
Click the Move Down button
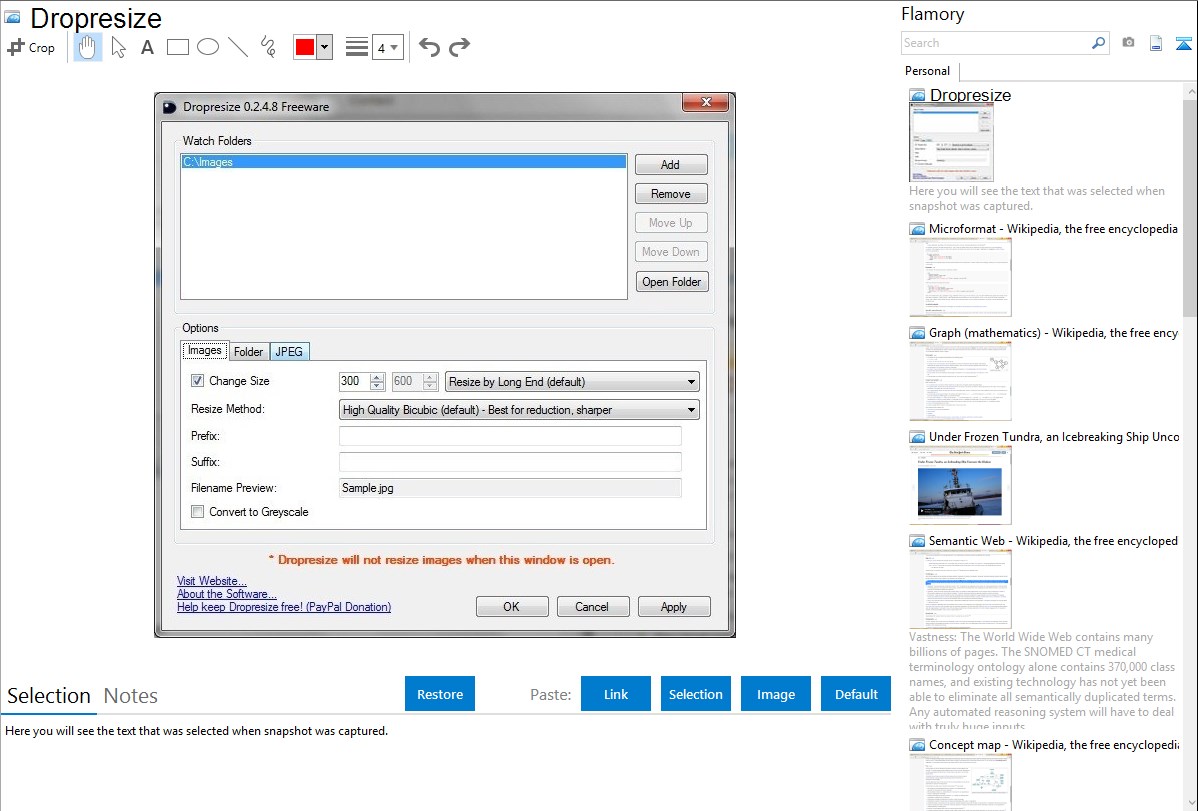coord(671,251)
